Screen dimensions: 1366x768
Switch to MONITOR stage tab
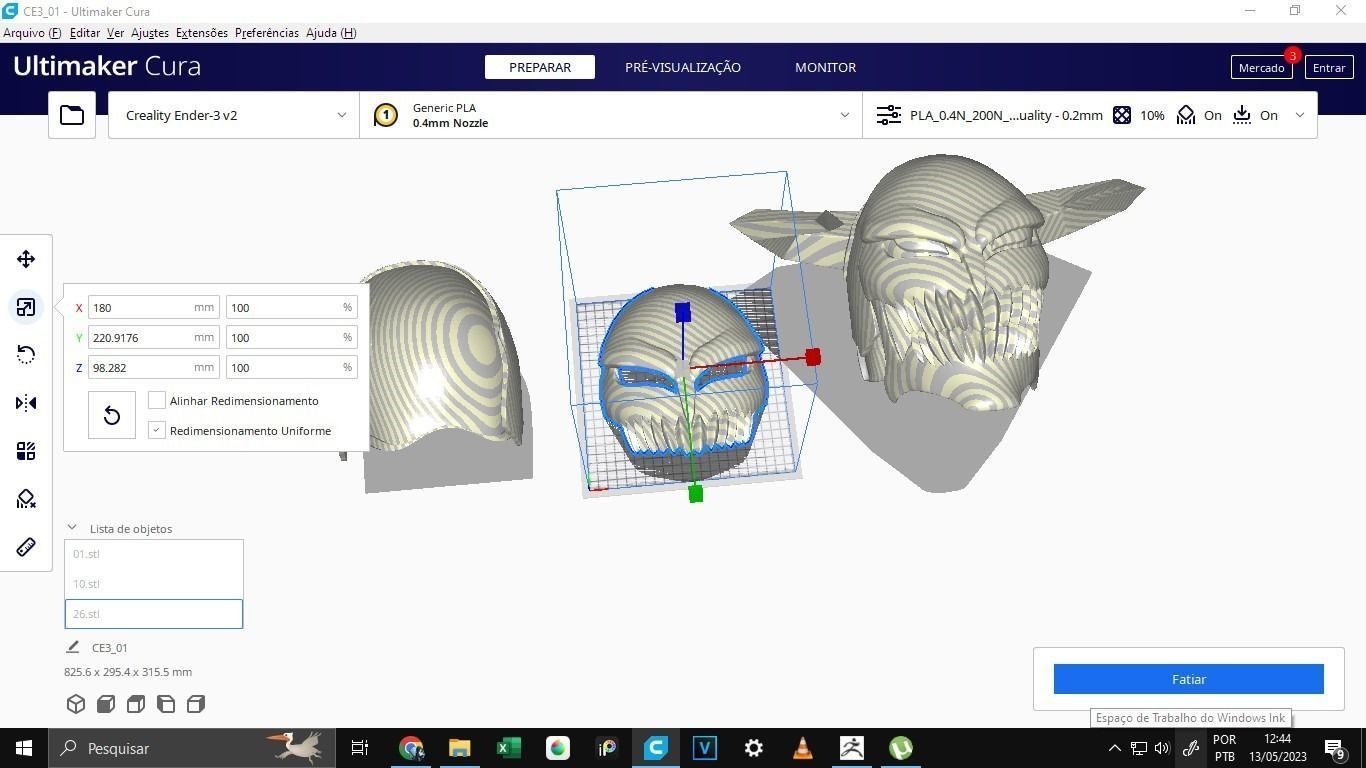coord(825,67)
